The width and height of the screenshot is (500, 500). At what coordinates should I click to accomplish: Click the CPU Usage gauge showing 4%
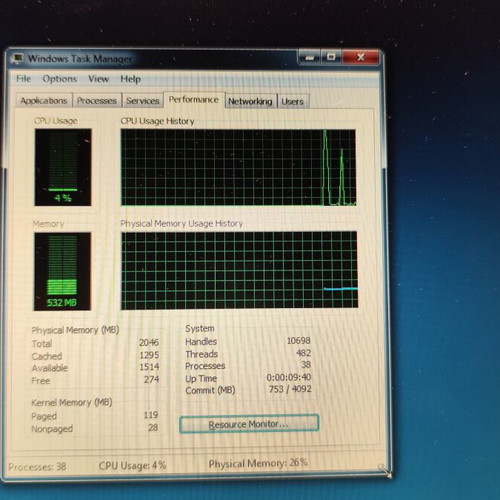63,167
